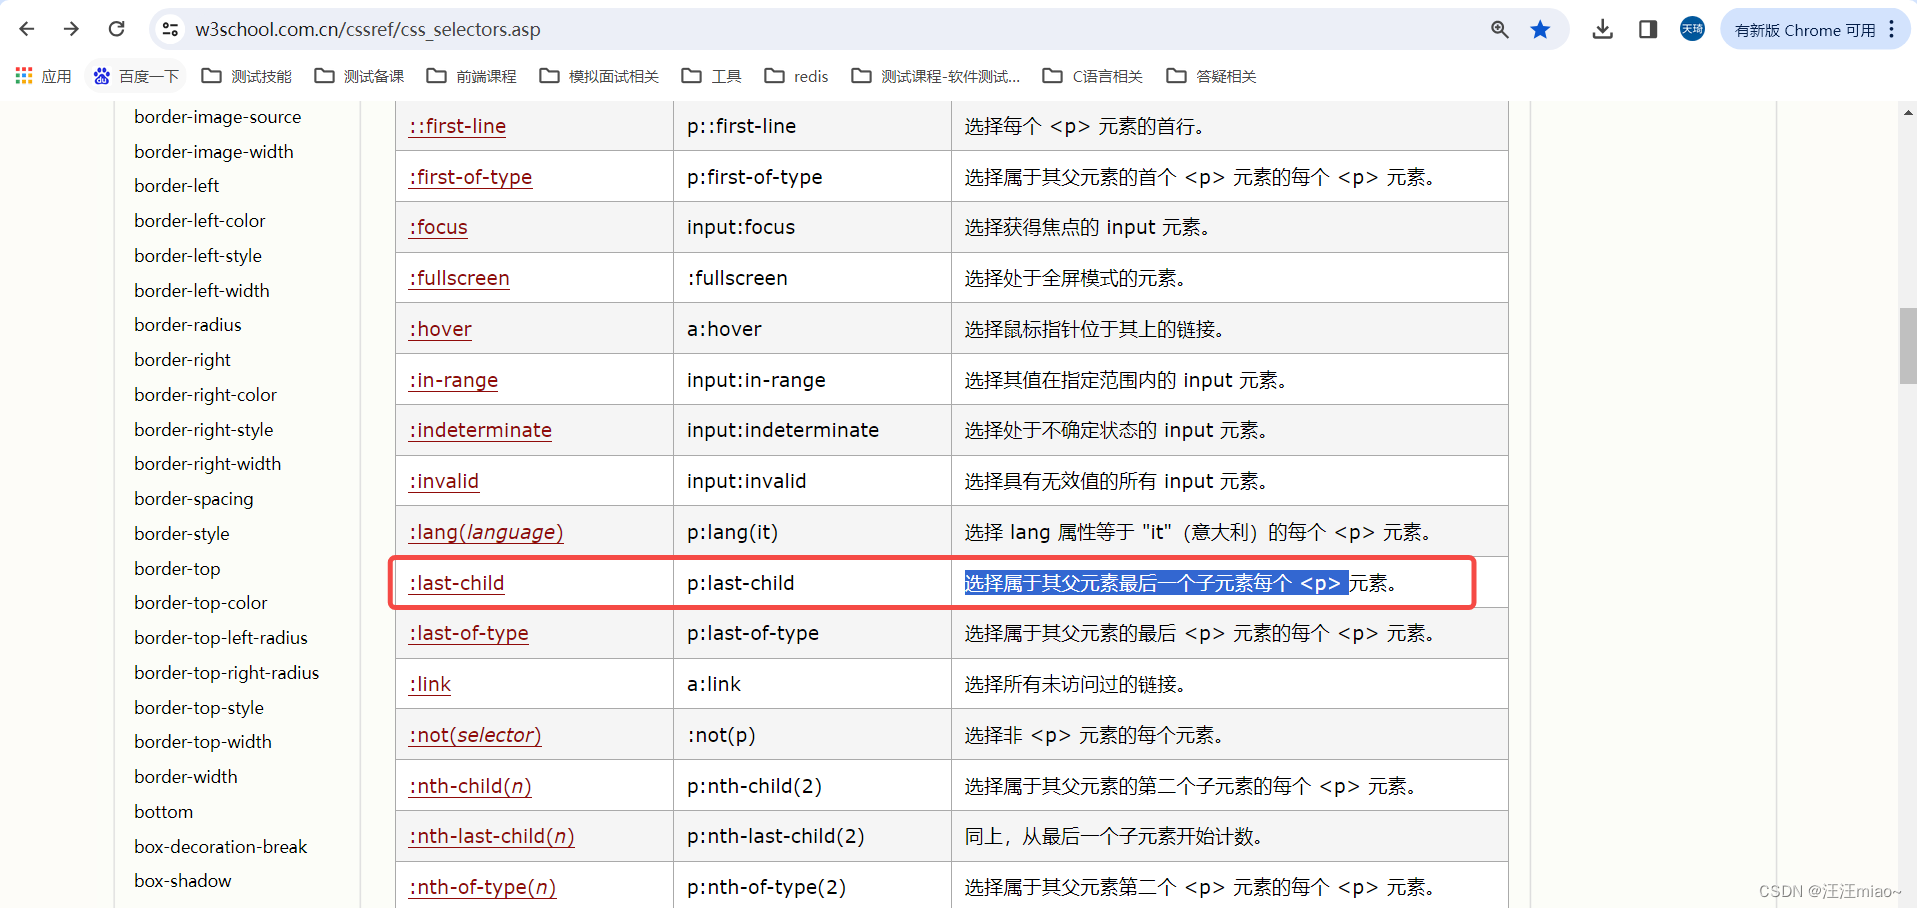Open Chrome downloads

point(1602,29)
